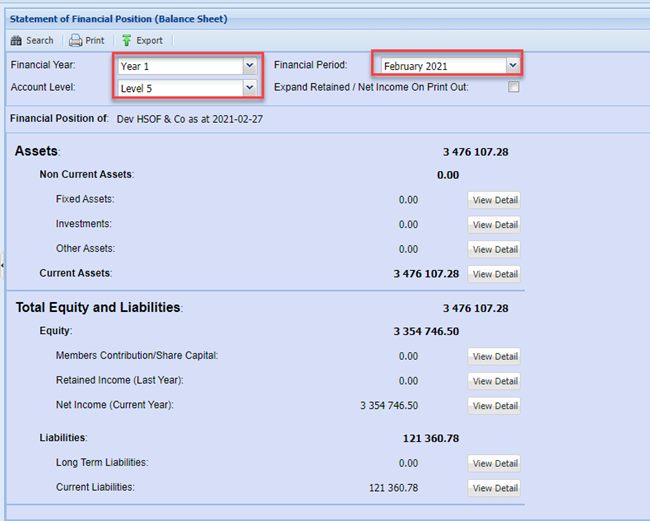View Detail for Retained Income (Last Year)
The image size is (650, 521).
(494, 381)
